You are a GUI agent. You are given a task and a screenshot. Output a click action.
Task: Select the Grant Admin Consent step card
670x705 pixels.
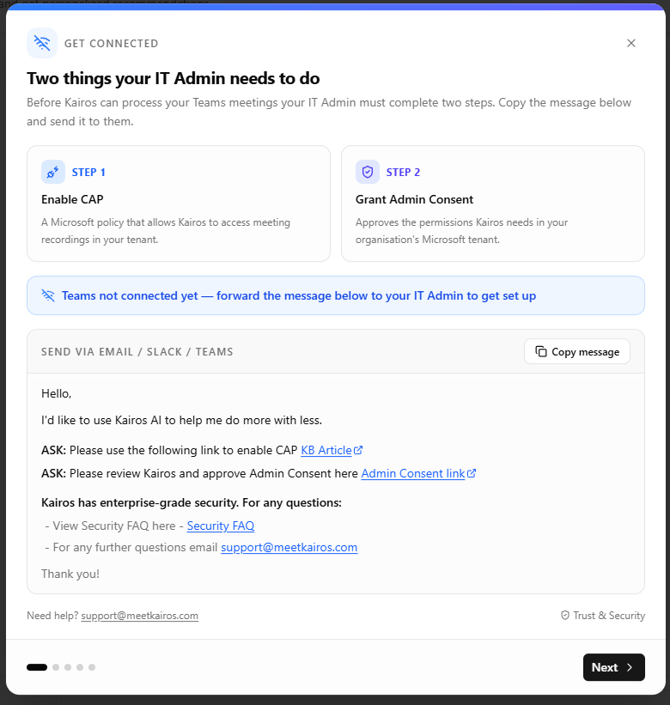click(493, 204)
